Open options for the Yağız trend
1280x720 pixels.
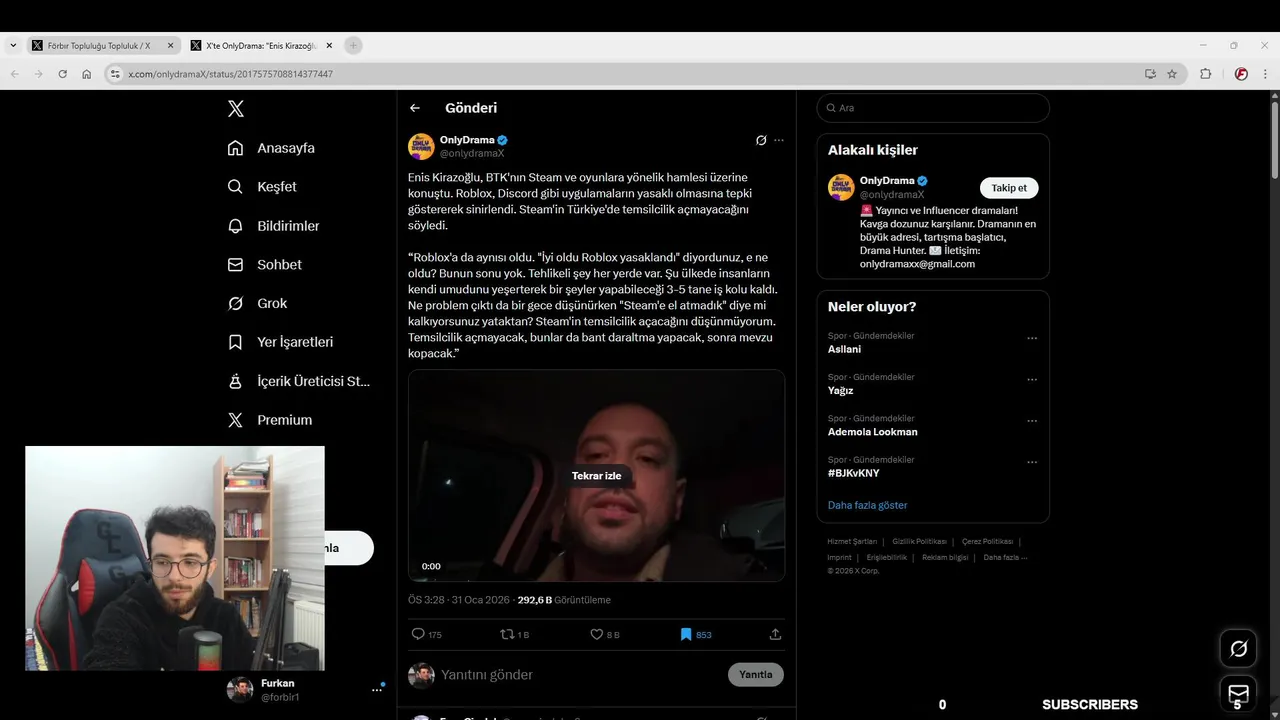pos(1032,380)
